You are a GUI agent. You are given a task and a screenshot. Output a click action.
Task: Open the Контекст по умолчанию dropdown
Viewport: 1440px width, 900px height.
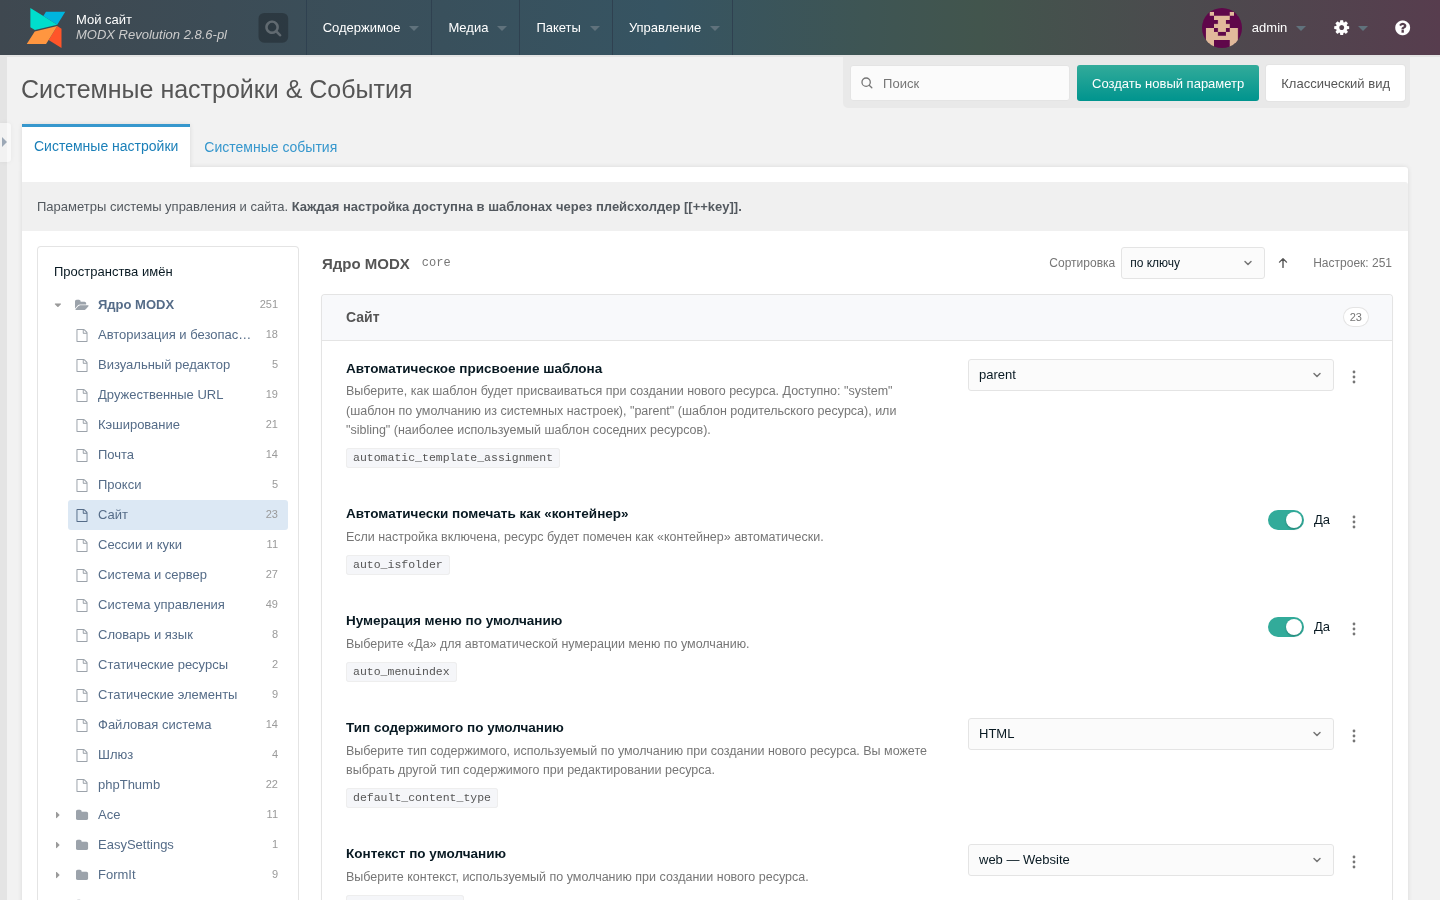click(1151, 860)
